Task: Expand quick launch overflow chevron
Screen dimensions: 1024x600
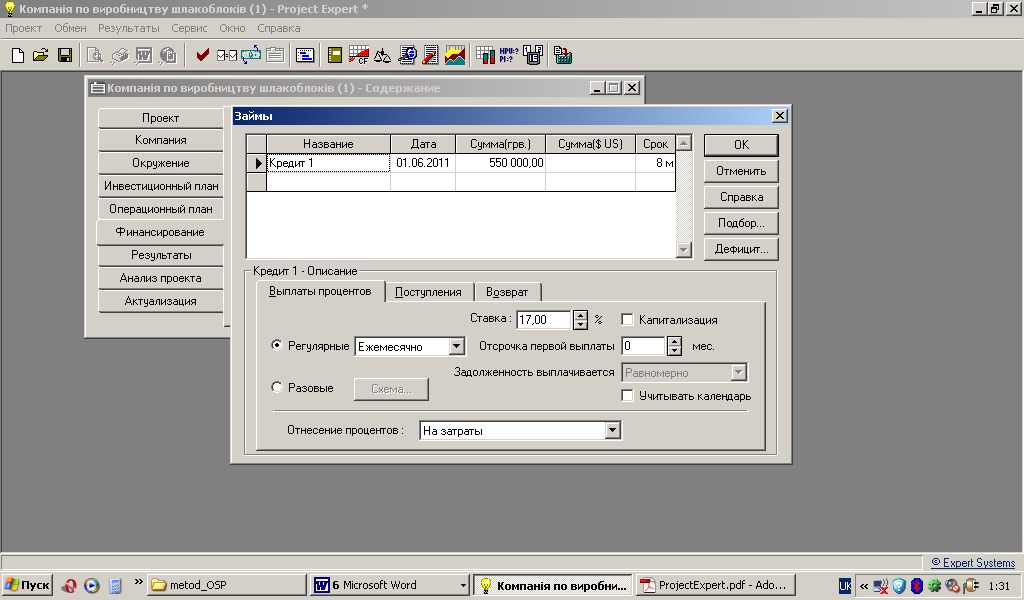Action: pyautogui.click(x=138, y=582)
